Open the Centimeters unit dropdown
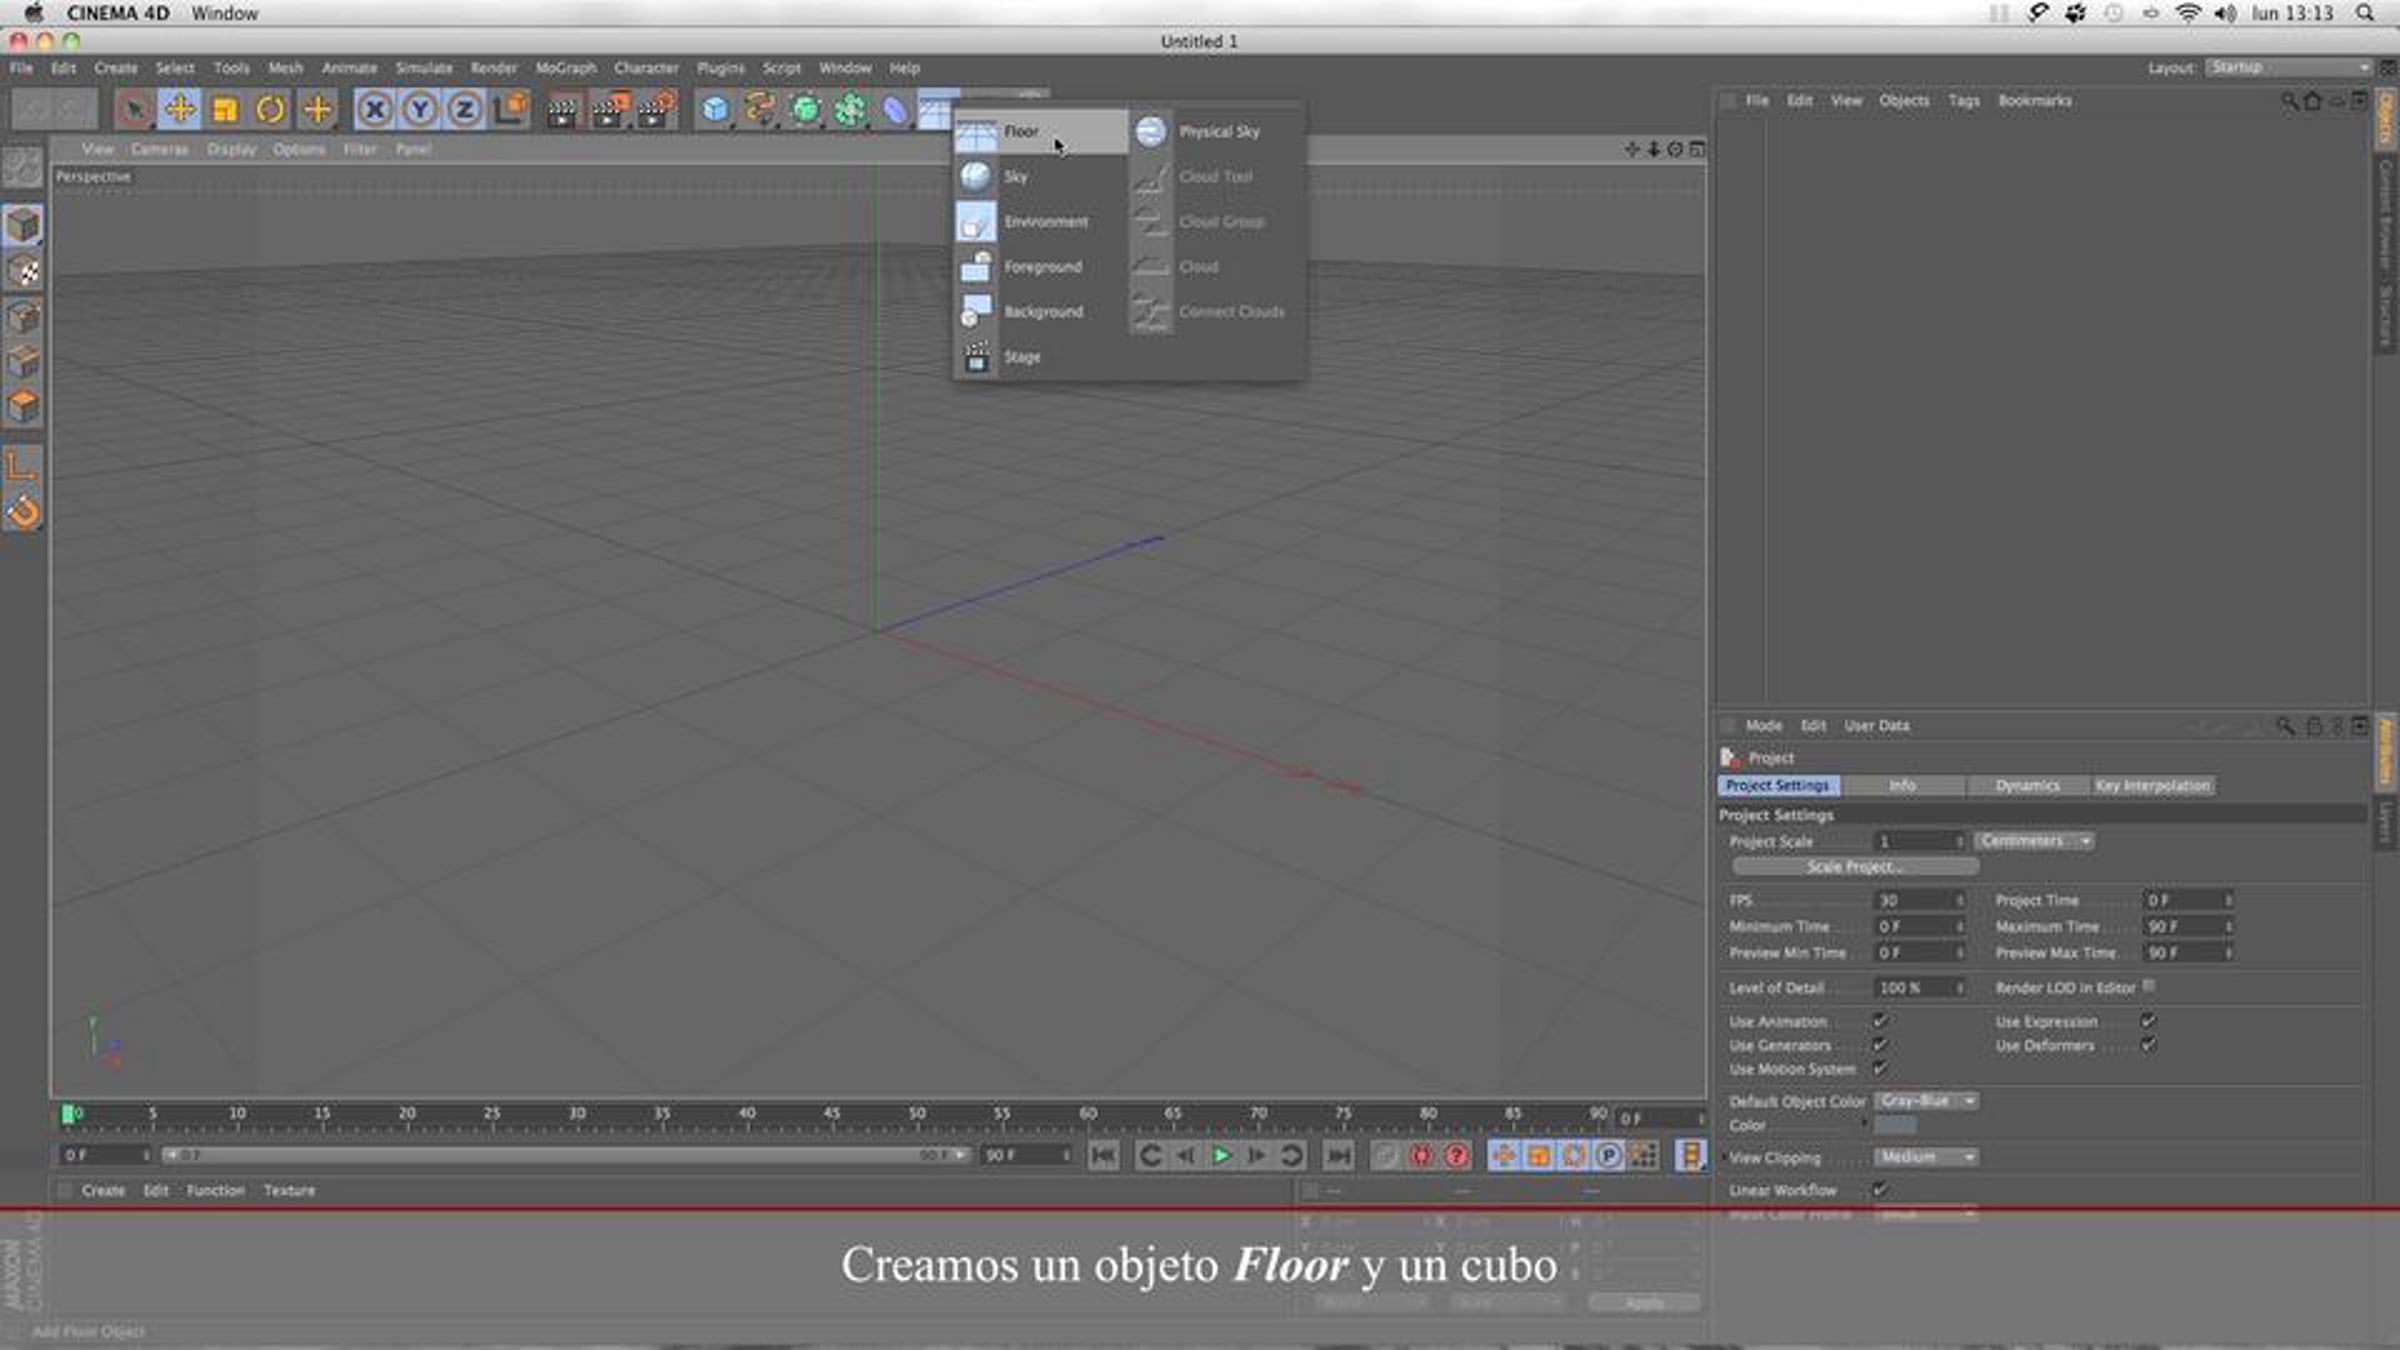Screen dimensions: 2400x1350 pyautogui.click(x=2034, y=841)
